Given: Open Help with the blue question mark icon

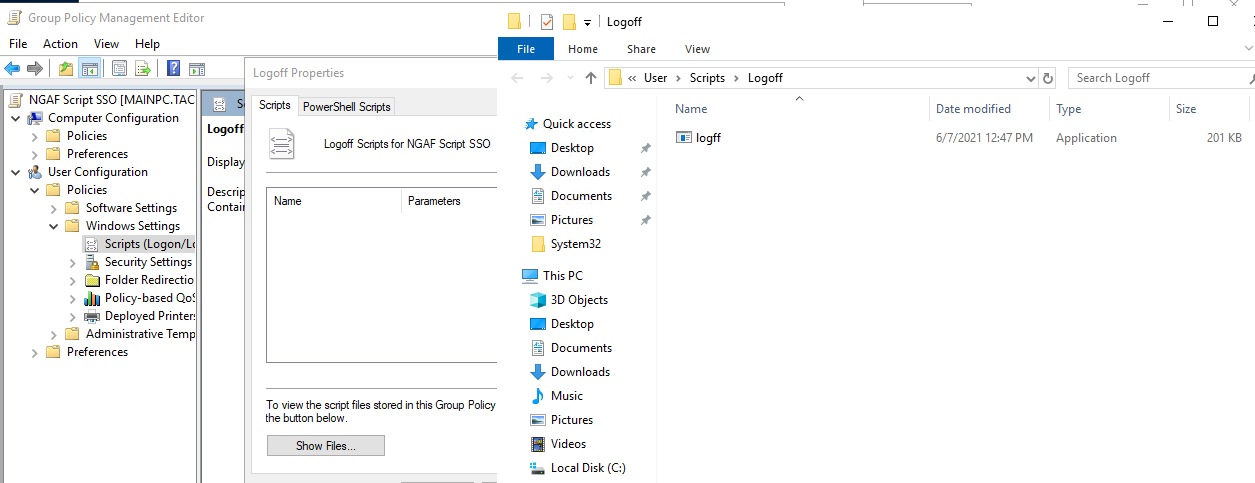Looking at the screenshot, I should pyautogui.click(x=173, y=69).
